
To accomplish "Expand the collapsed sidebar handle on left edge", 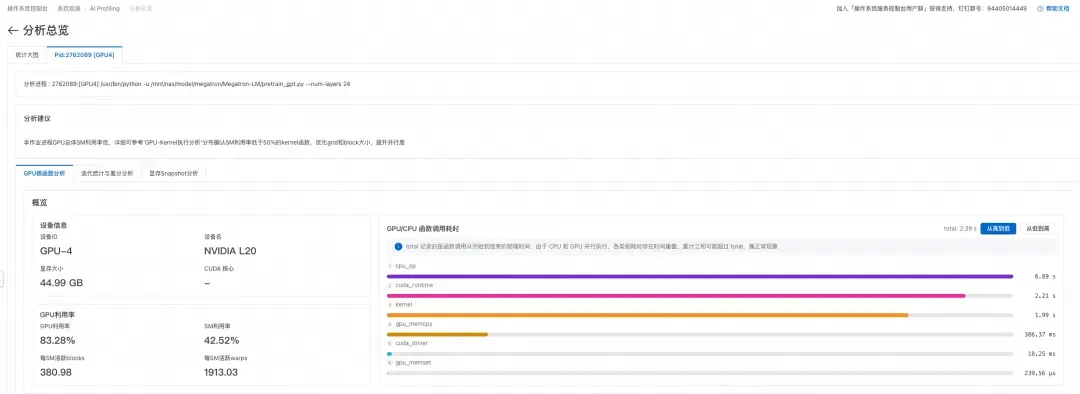I will point(2,278).
